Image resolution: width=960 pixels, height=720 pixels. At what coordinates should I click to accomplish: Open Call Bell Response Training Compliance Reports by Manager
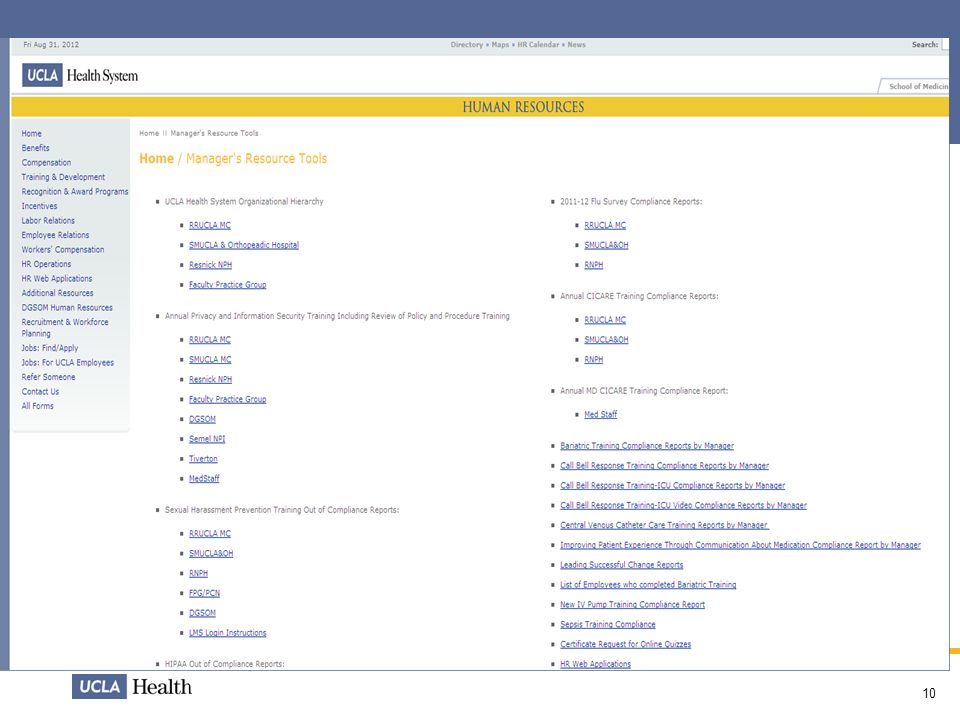coord(664,466)
